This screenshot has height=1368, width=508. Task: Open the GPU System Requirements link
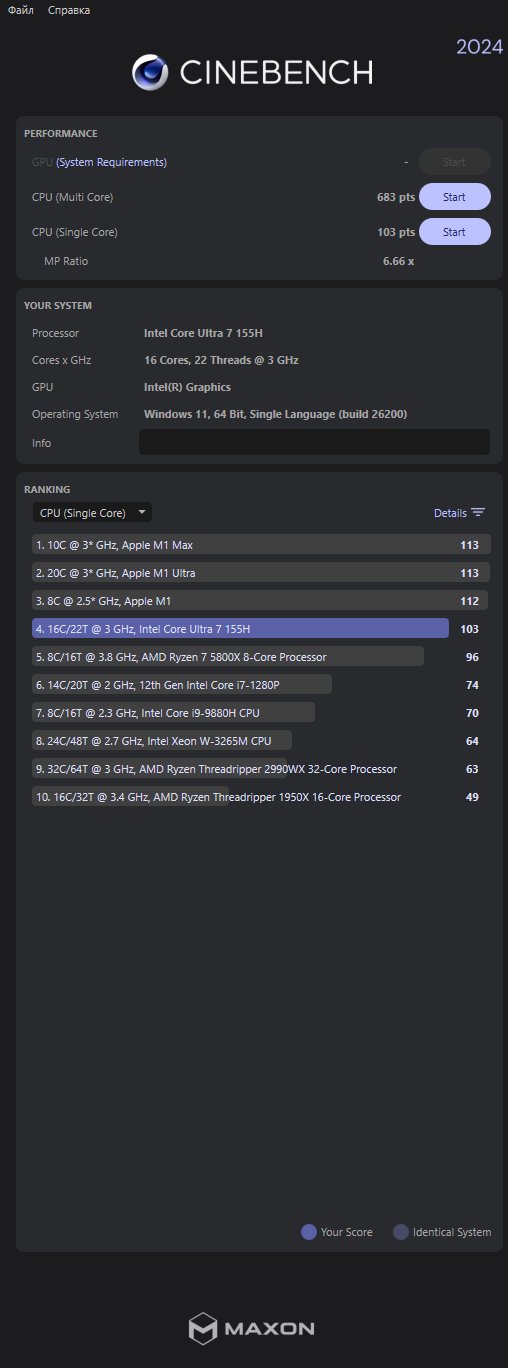(x=111, y=162)
